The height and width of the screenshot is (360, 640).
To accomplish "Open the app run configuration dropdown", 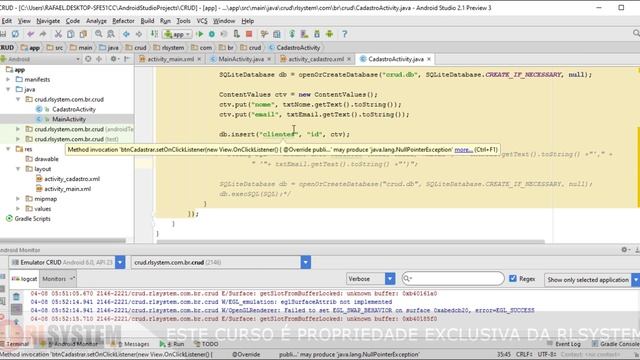I will [178, 34].
